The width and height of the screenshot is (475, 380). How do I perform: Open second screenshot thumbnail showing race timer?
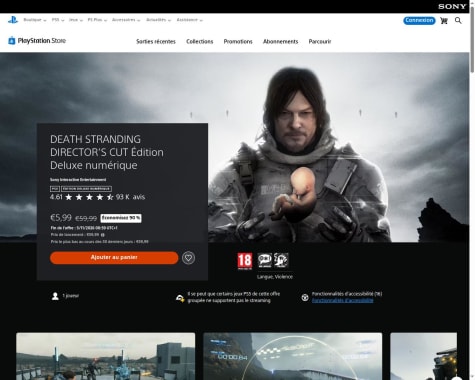[293, 356]
